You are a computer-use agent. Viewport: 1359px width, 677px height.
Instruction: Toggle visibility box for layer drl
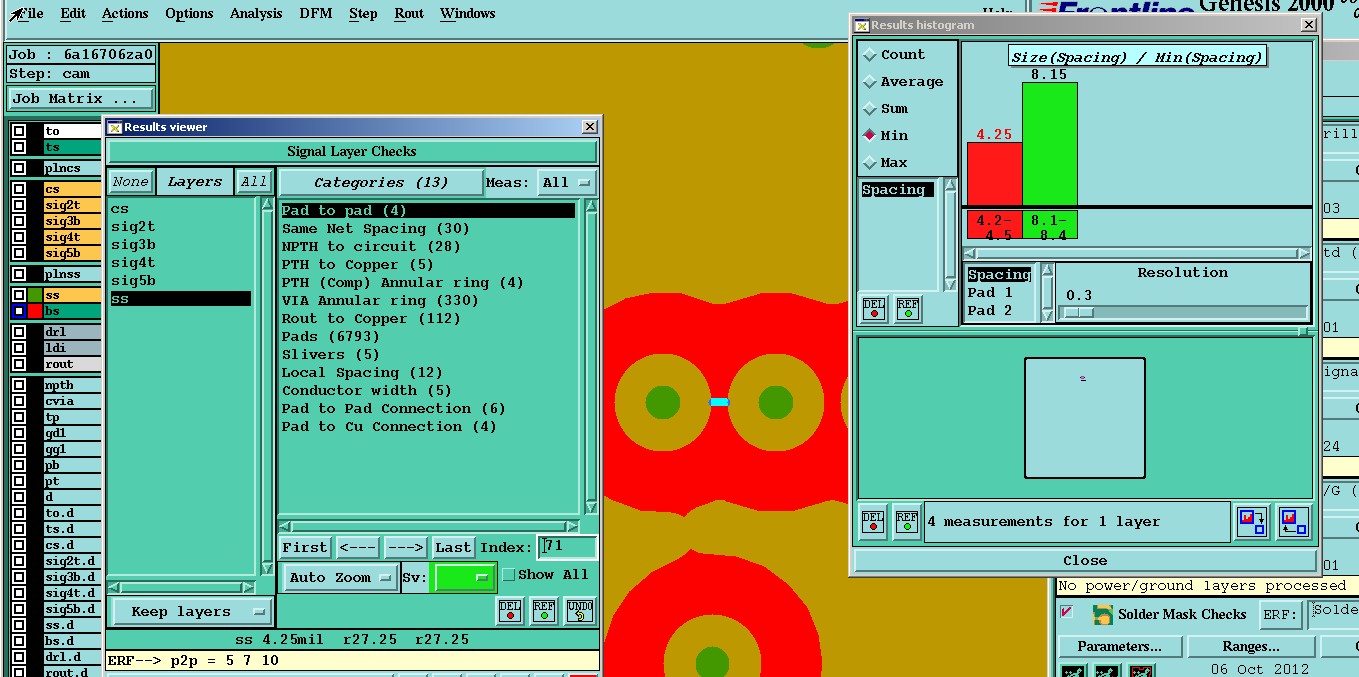pos(18,332)
